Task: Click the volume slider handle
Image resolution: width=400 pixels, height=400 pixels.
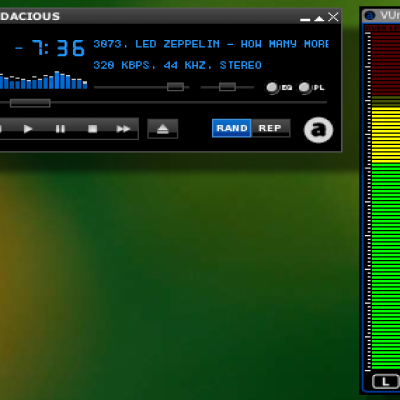Action: point(175,87)
